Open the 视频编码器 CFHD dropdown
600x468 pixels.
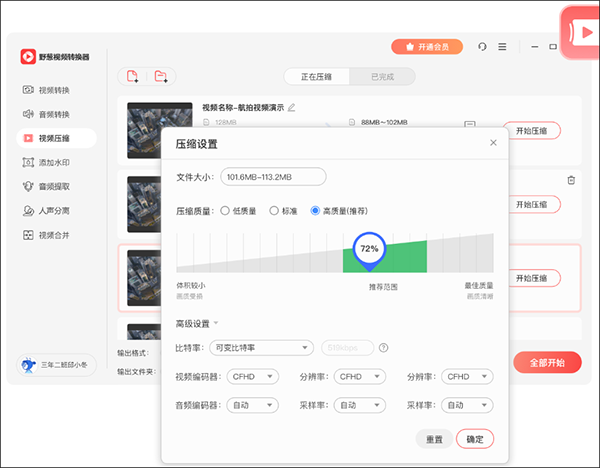click(x=253, y=377)
